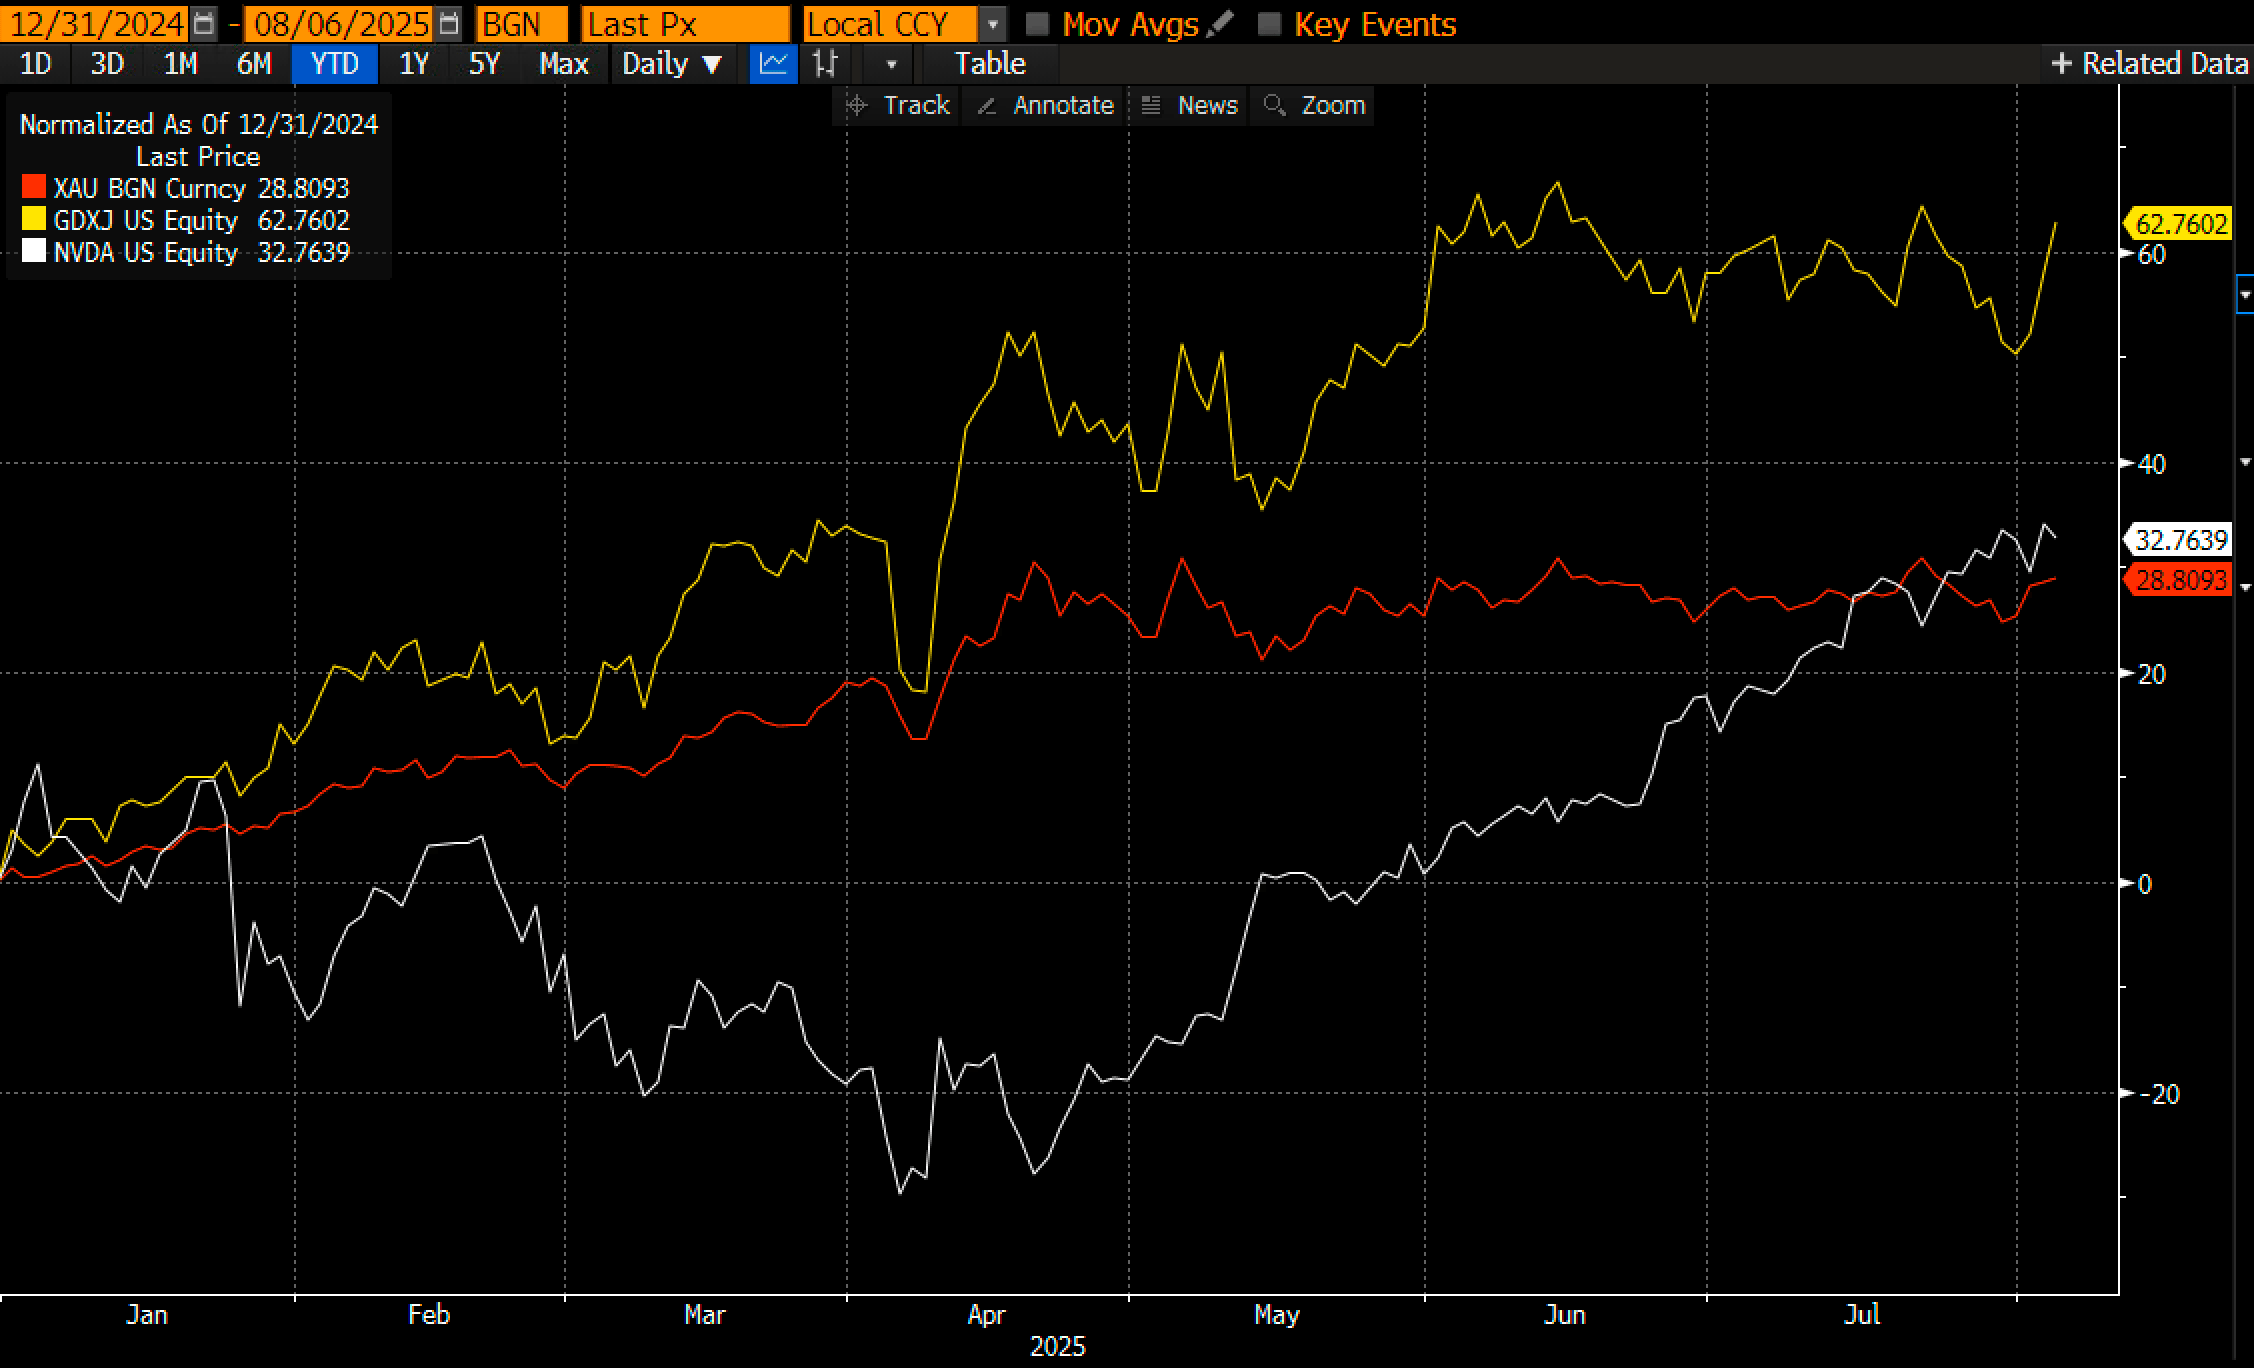Switch to the bar/candle chart icon
Viewport: 2254px width, 1368px height.
(x=825, y=64)
